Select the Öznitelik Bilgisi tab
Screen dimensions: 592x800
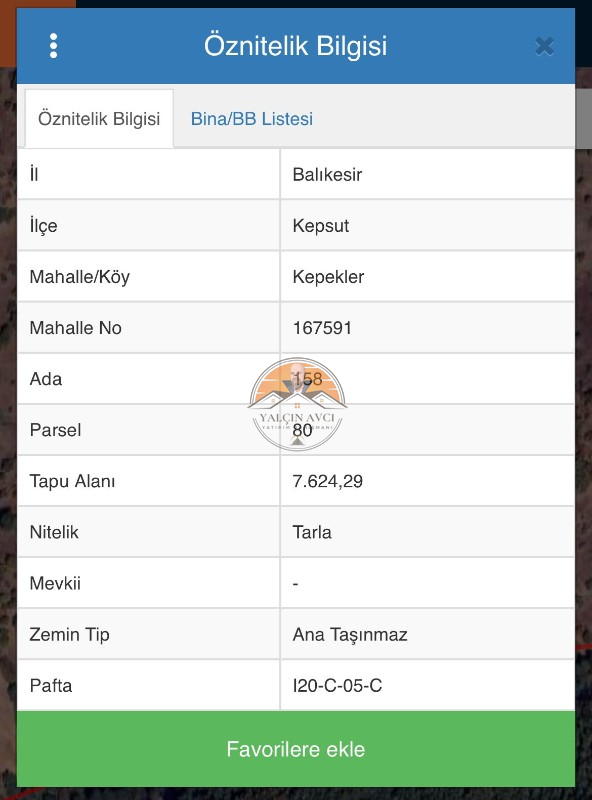[x=99, y=119]
